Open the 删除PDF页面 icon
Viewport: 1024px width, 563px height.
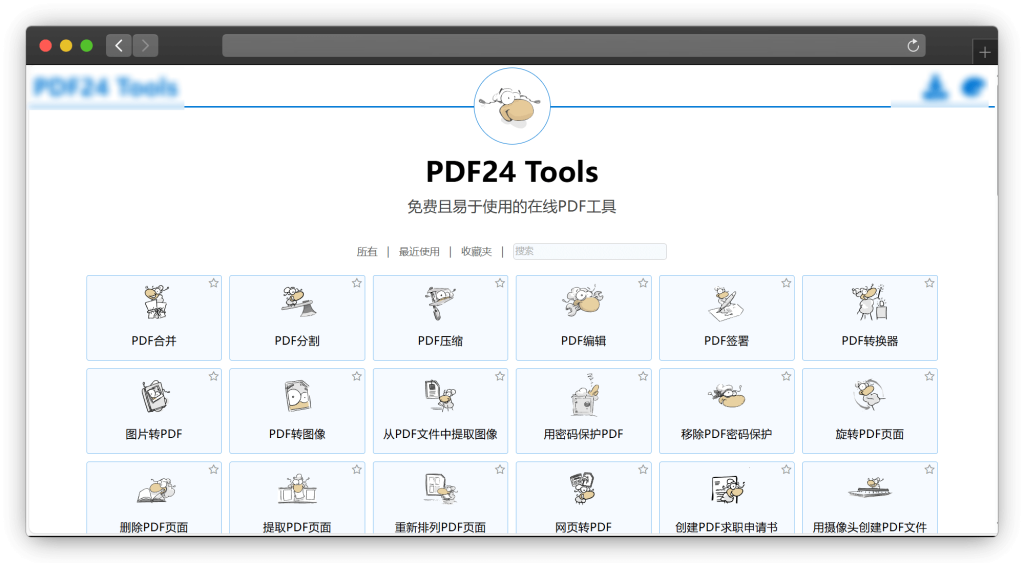155,489
